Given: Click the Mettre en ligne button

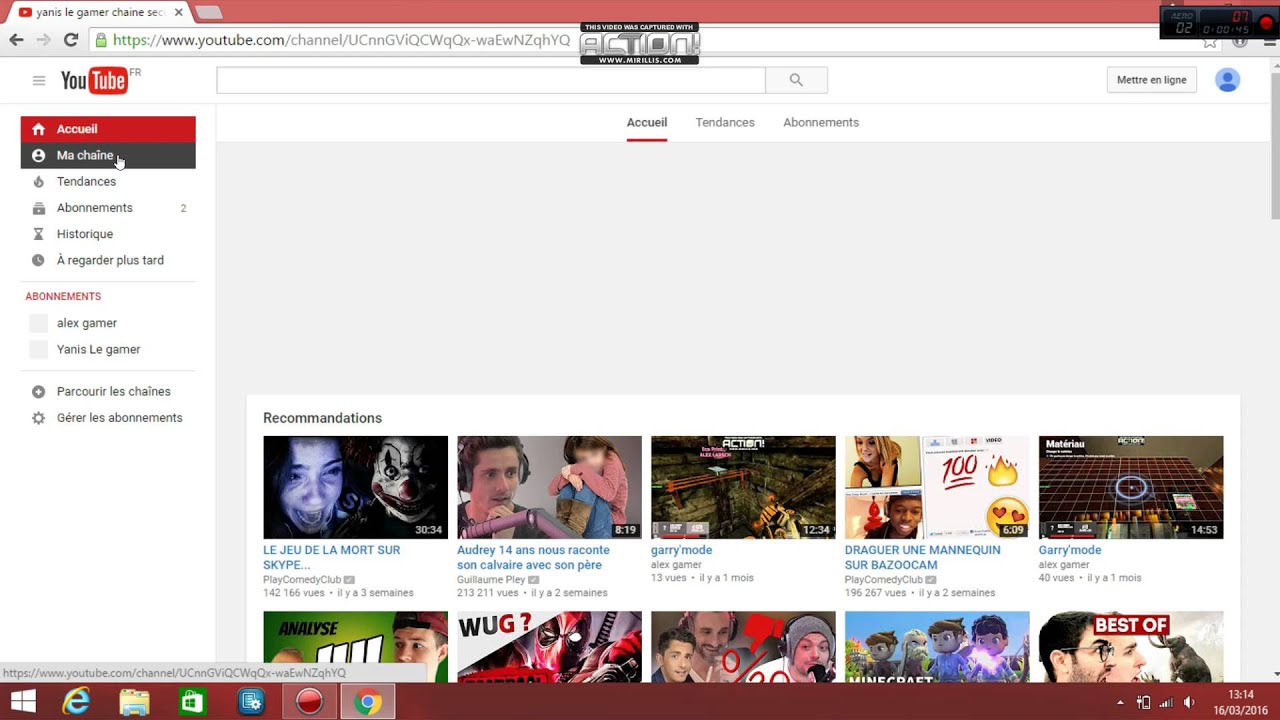Looking at the screenshot, I should (1152, 80).
